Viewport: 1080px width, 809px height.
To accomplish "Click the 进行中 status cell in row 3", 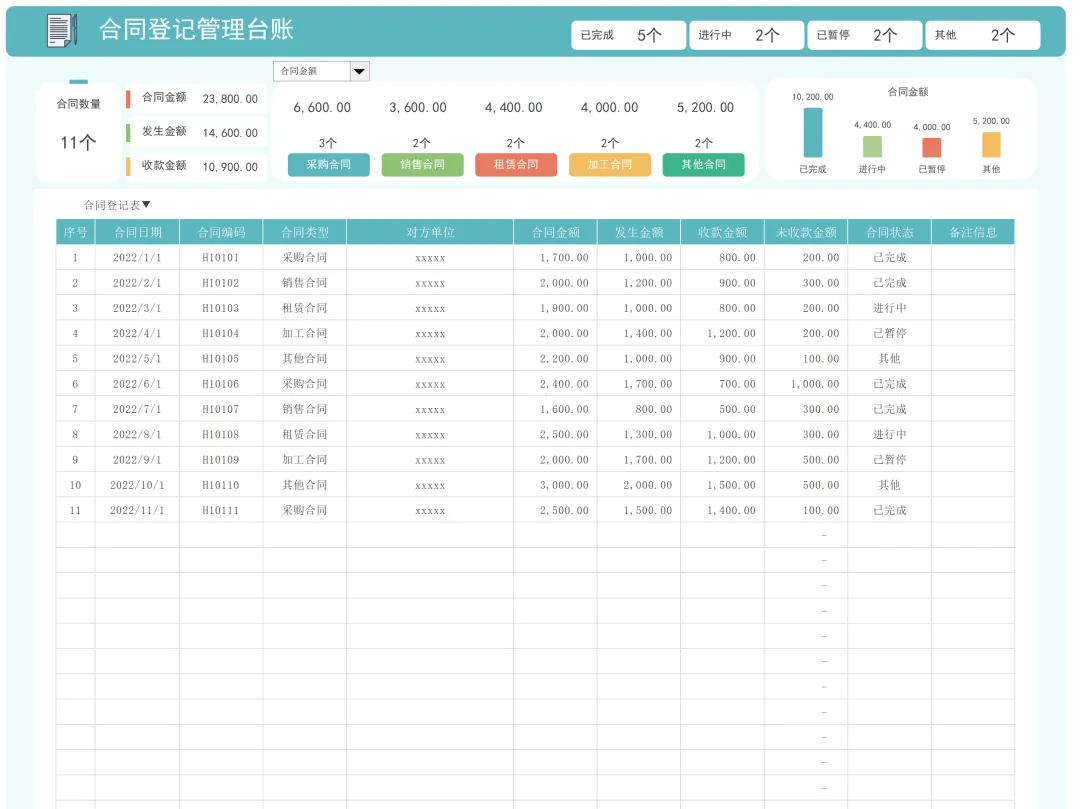I will (x=890, y=308).
